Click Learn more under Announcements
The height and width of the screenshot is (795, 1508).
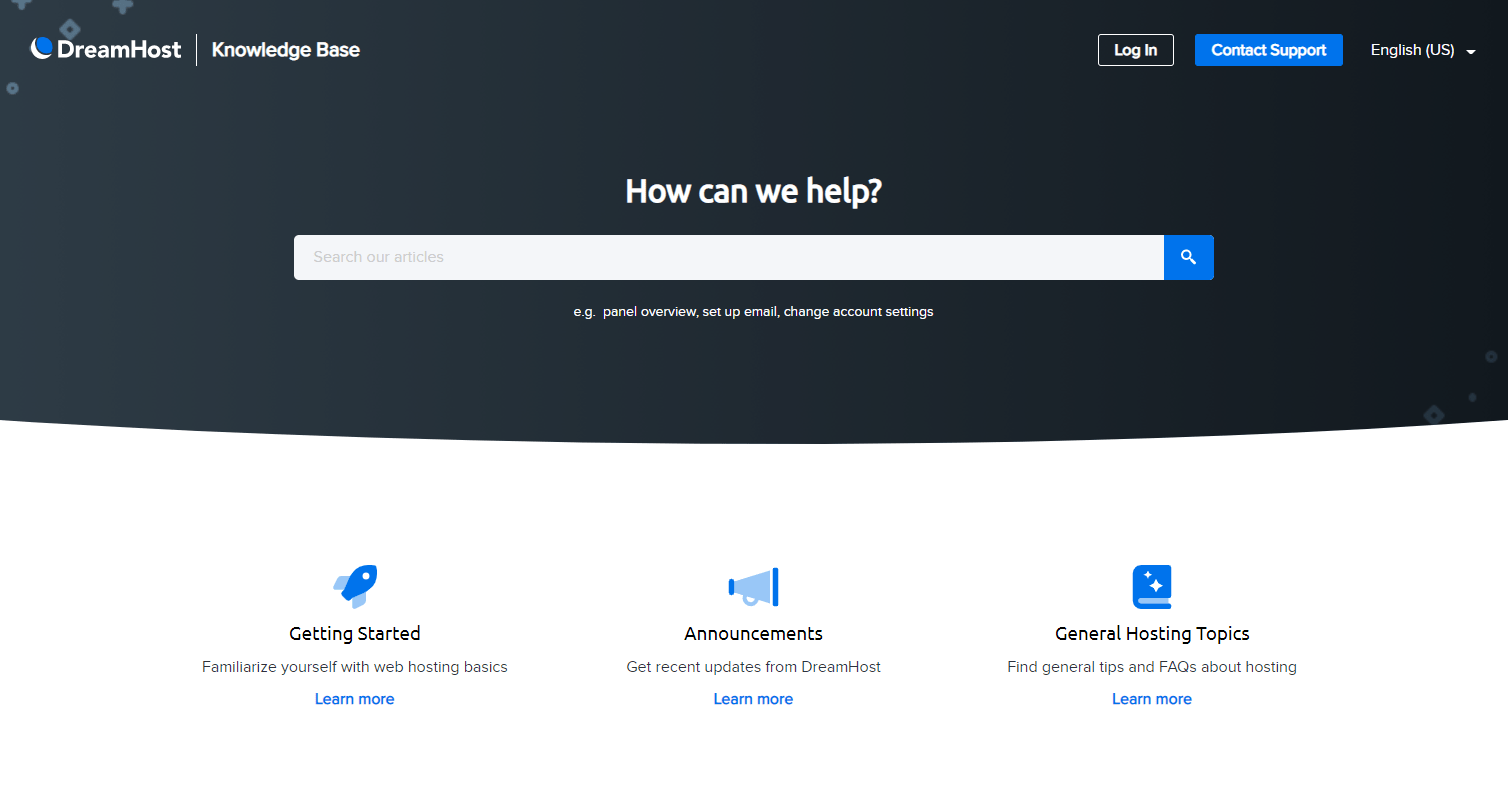tap(753, 699)
